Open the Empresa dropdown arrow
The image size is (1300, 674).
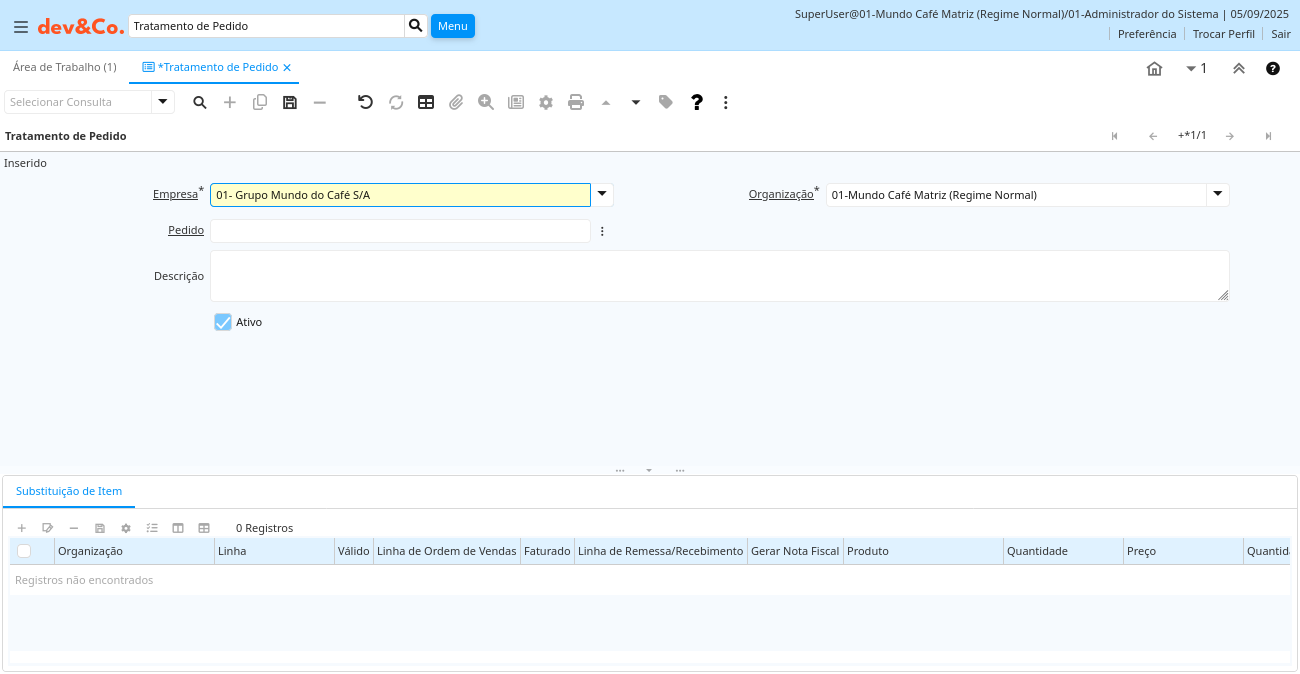coord(602,195)
